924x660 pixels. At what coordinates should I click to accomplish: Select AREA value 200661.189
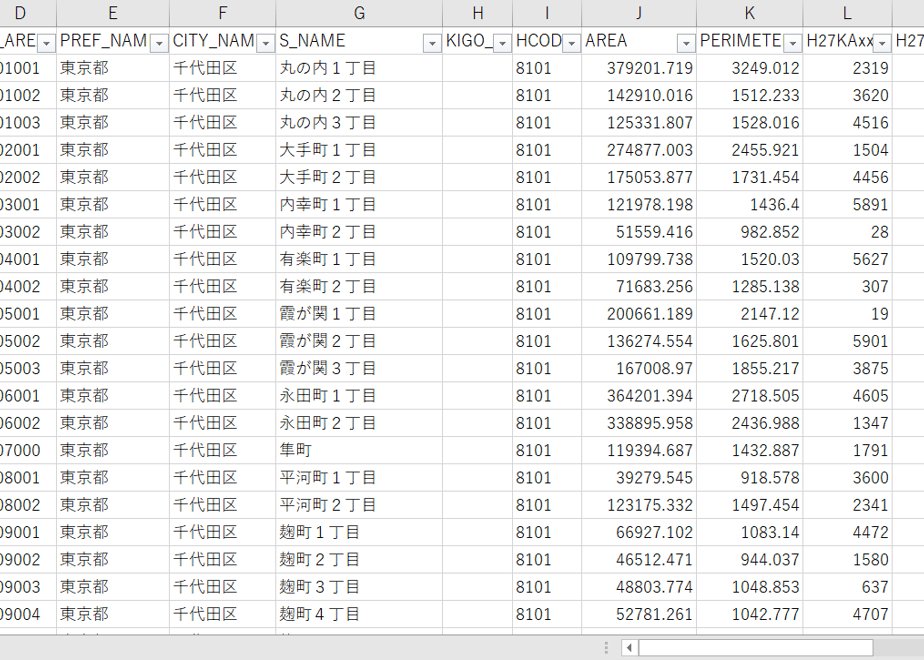639,314
